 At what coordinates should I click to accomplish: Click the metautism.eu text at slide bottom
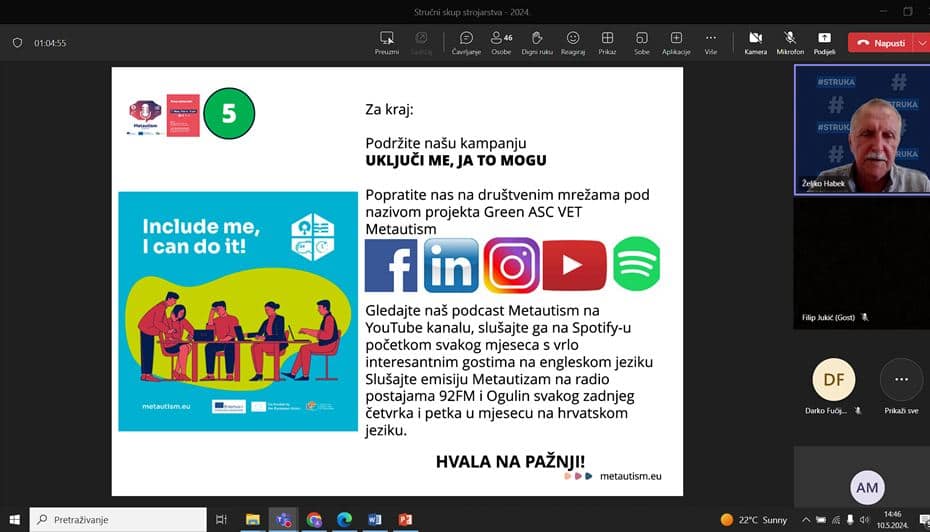pos(630,476)
